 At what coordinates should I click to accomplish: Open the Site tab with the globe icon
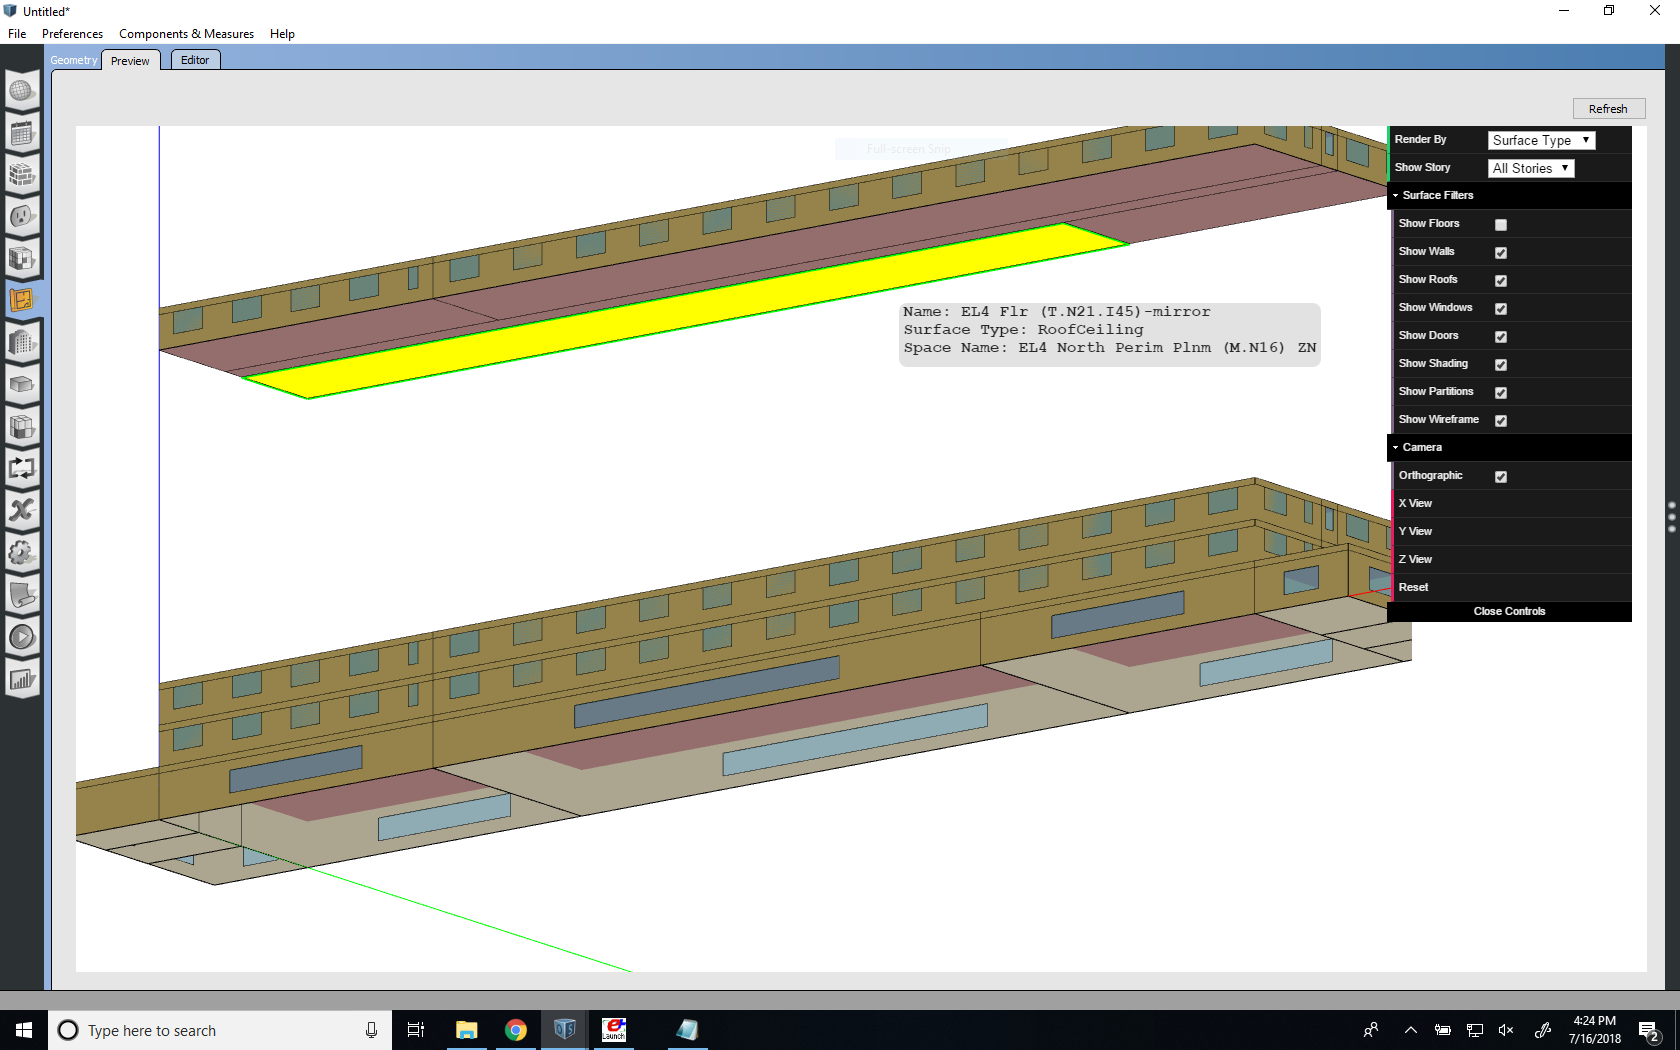tap(22, 91)
